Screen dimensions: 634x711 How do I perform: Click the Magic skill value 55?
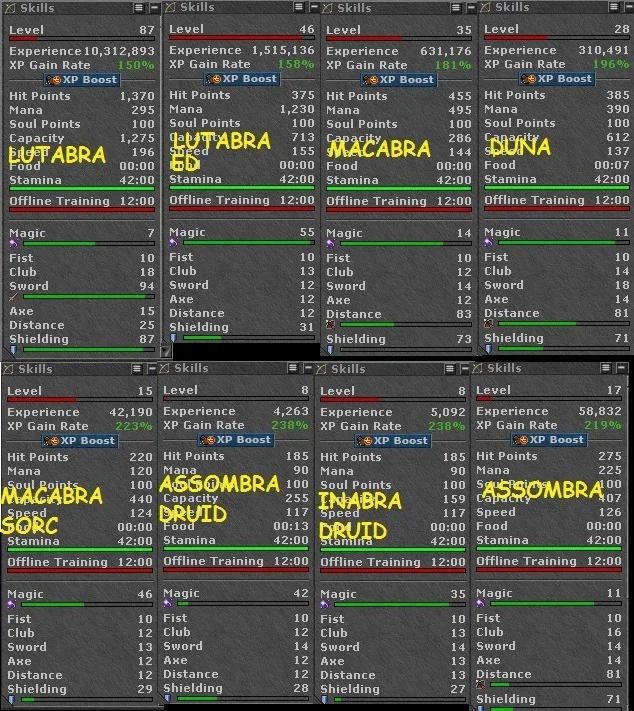[307, 232]
